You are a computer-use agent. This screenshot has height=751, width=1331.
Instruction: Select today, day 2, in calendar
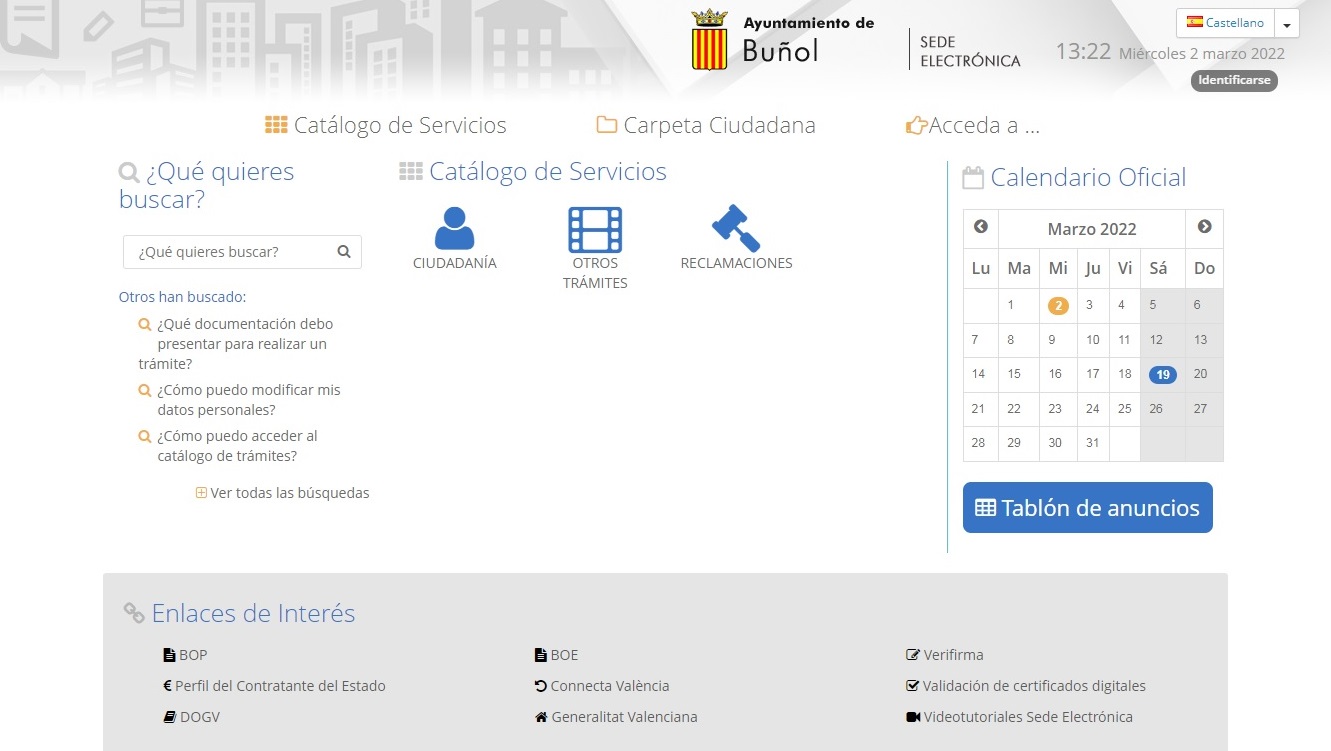[1058, 306]
